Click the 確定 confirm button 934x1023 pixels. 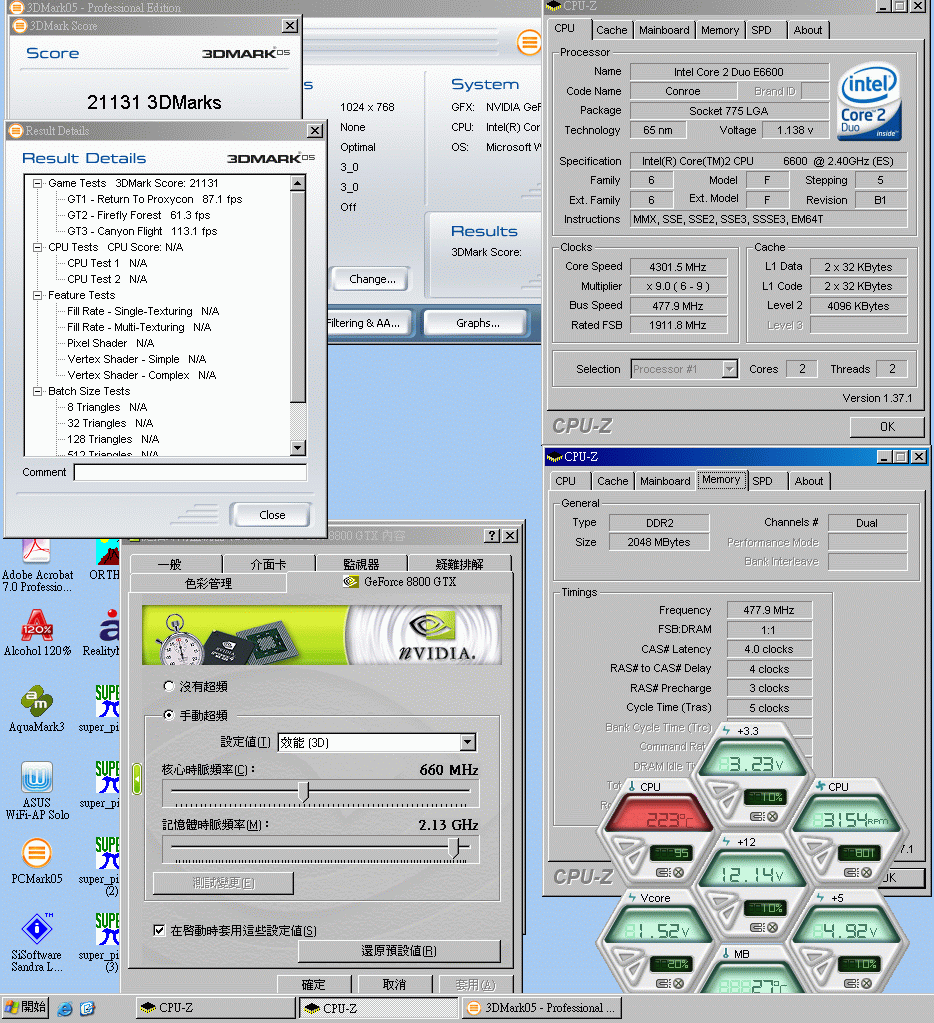(314, 985)
